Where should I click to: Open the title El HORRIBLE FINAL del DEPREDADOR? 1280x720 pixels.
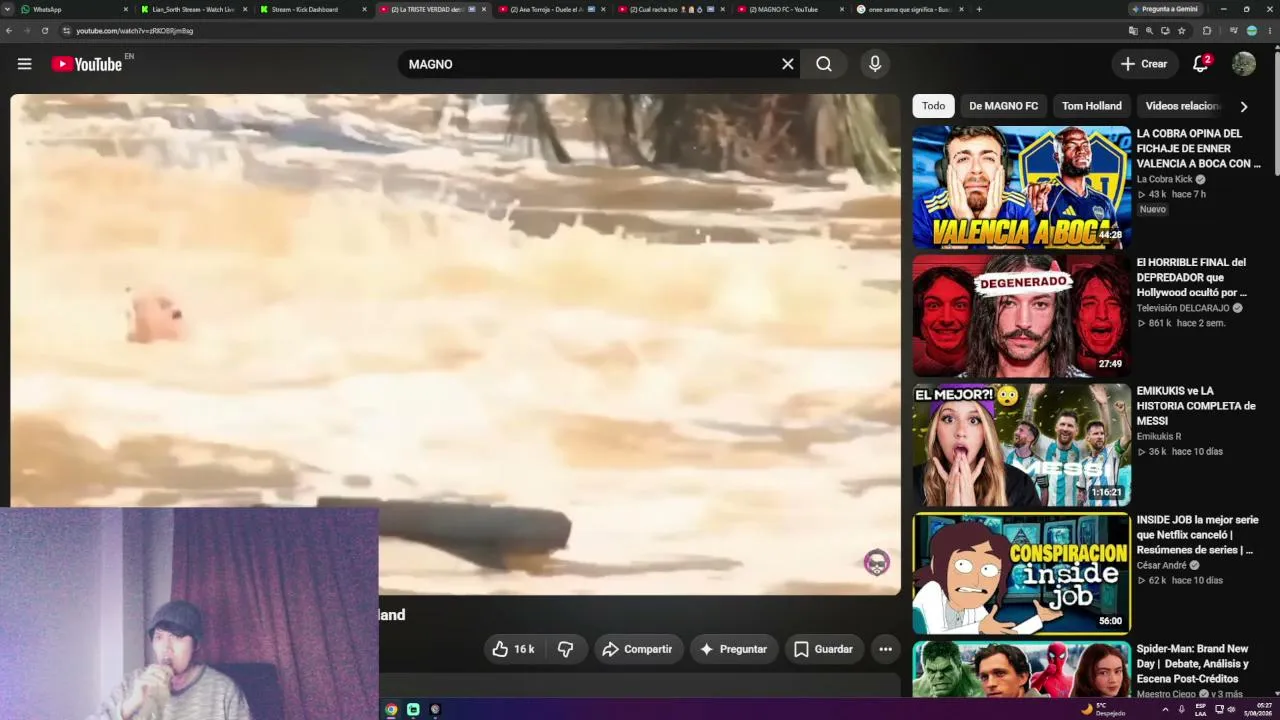coord(1192,277)
